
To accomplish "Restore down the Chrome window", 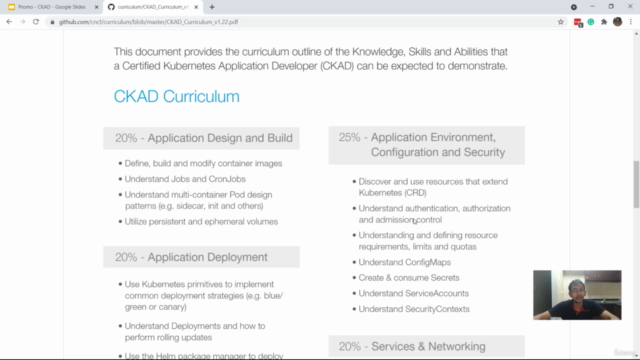I will pyautogui.click(x=611, y=7).
